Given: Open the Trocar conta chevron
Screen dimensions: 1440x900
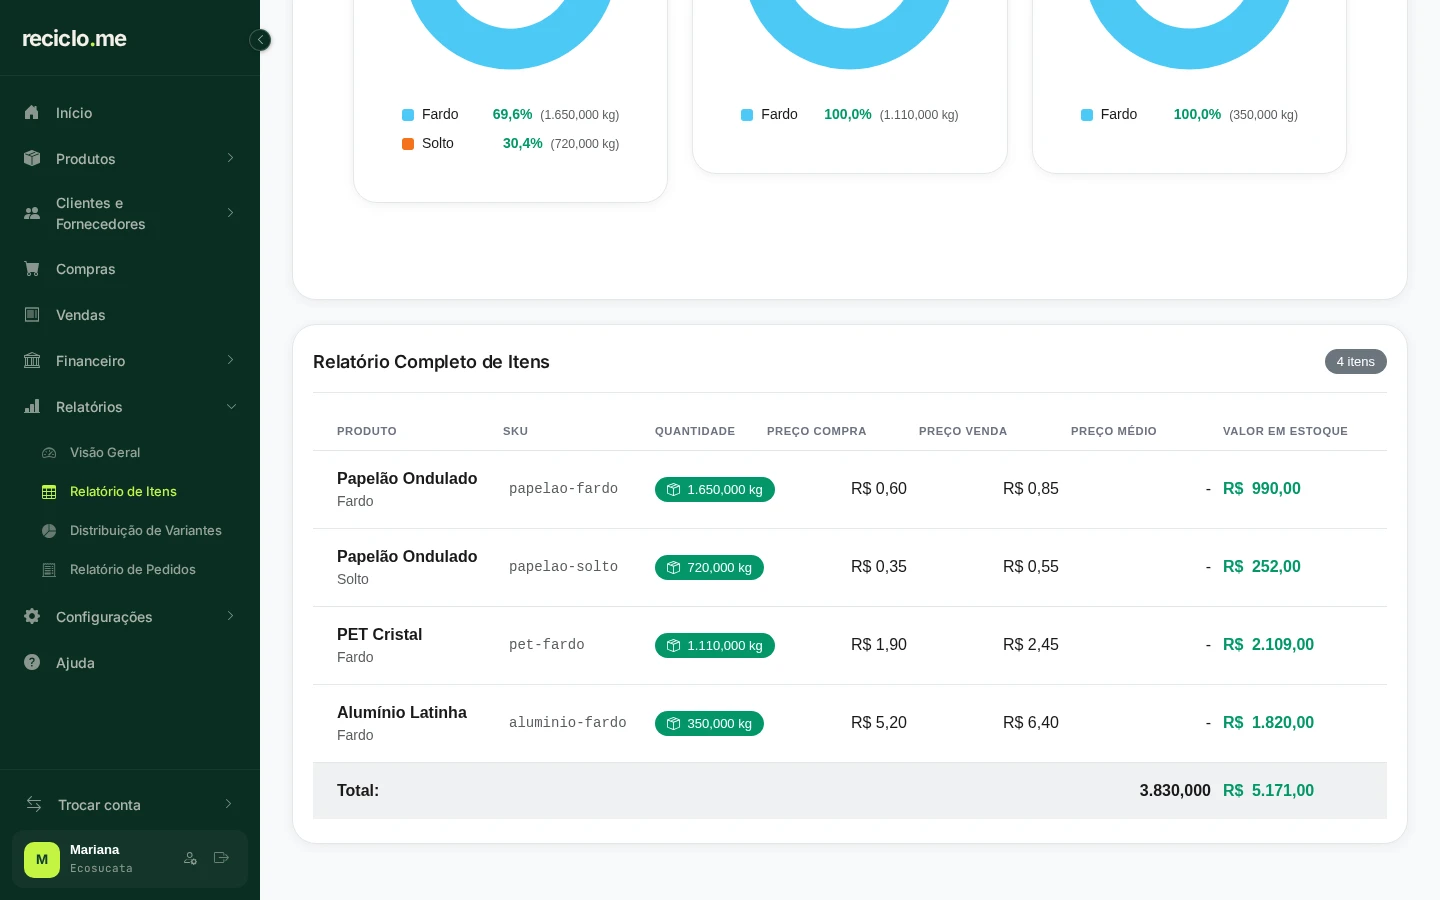Looking at the screenshot, I should (x=228, y=804).
